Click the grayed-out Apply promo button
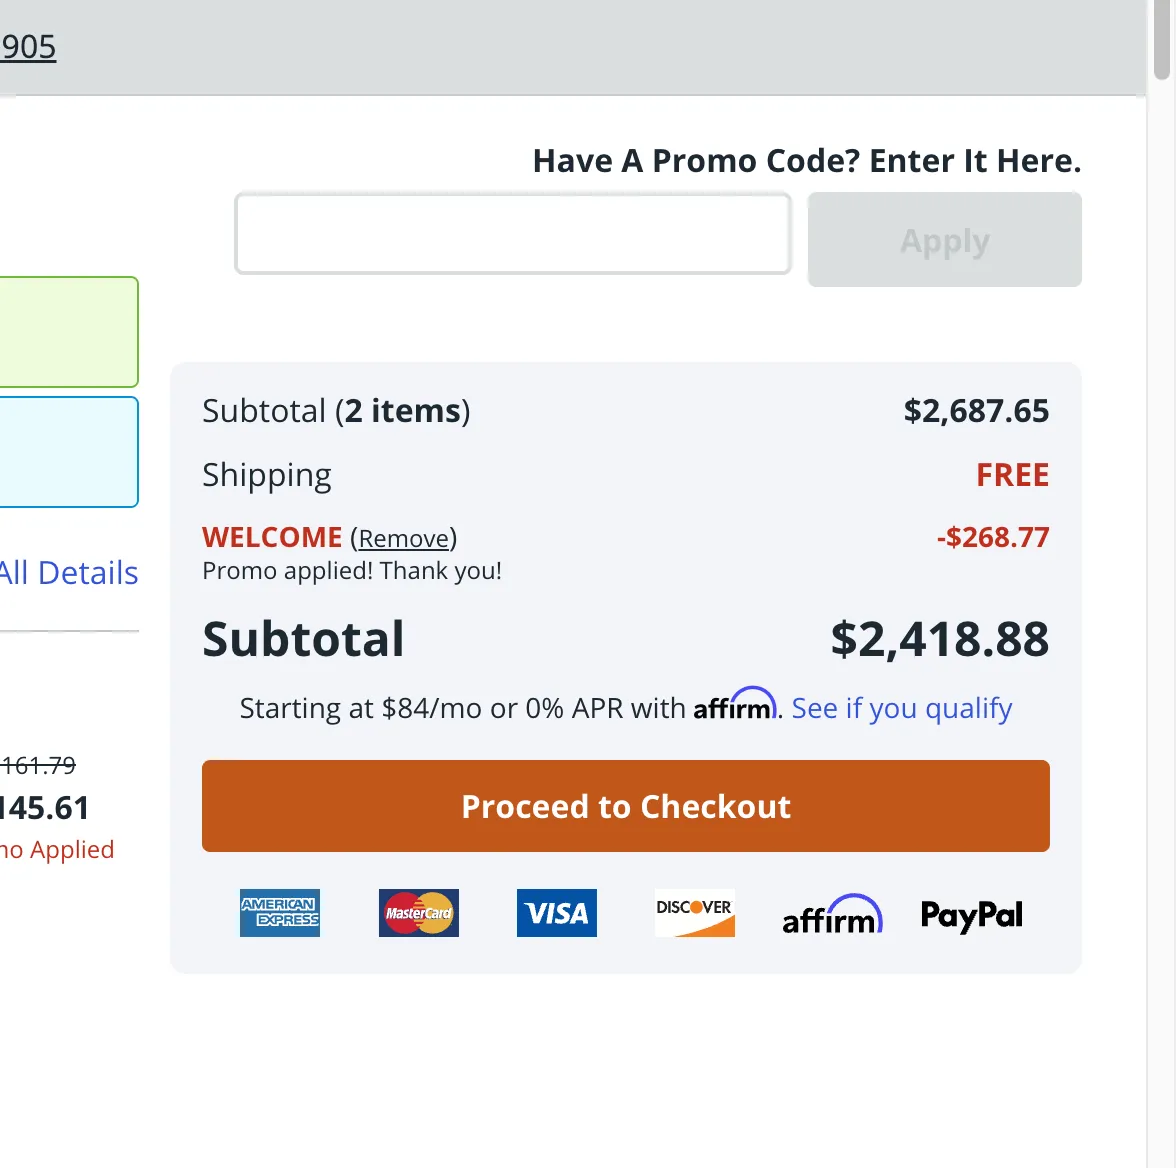This screenshot has width=1176, height=1168. click(944, 240)
